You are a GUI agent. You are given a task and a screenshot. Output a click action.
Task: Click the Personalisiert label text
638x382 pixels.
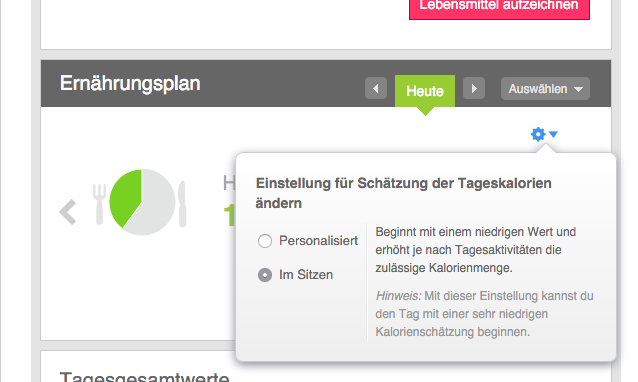[x=318, y=241]
